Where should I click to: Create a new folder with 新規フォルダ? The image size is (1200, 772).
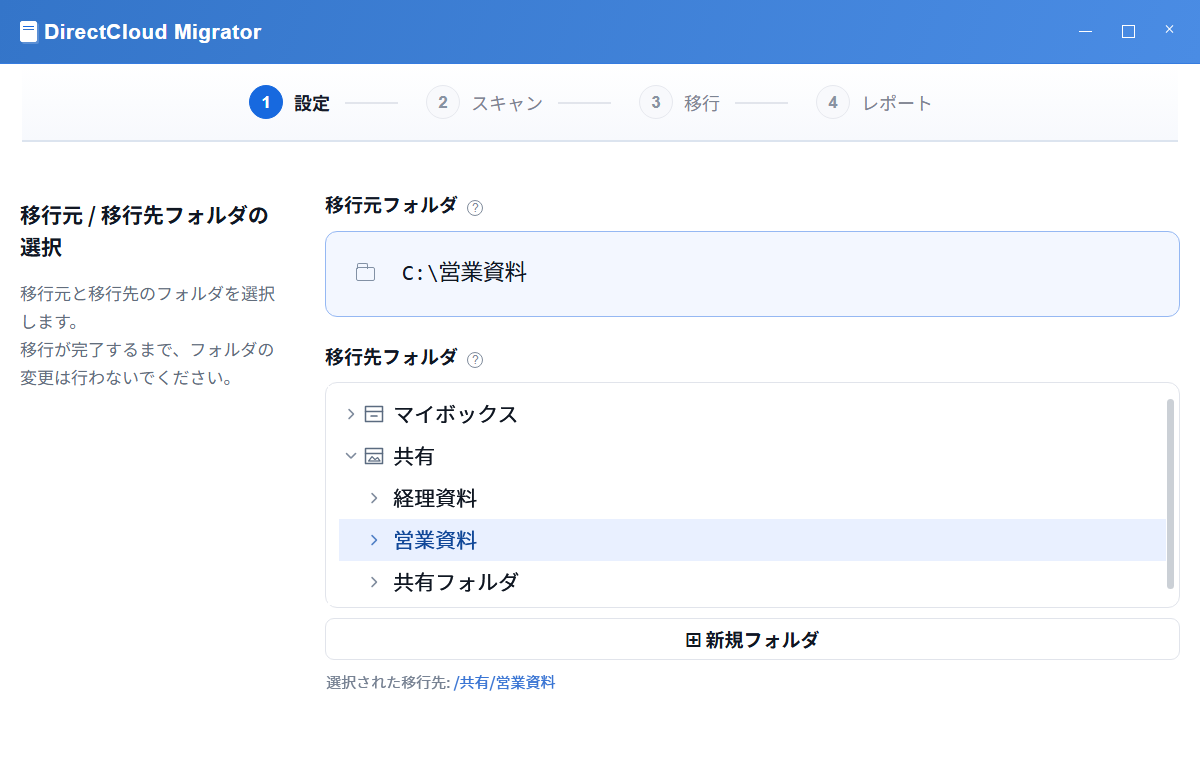[752, 639]
